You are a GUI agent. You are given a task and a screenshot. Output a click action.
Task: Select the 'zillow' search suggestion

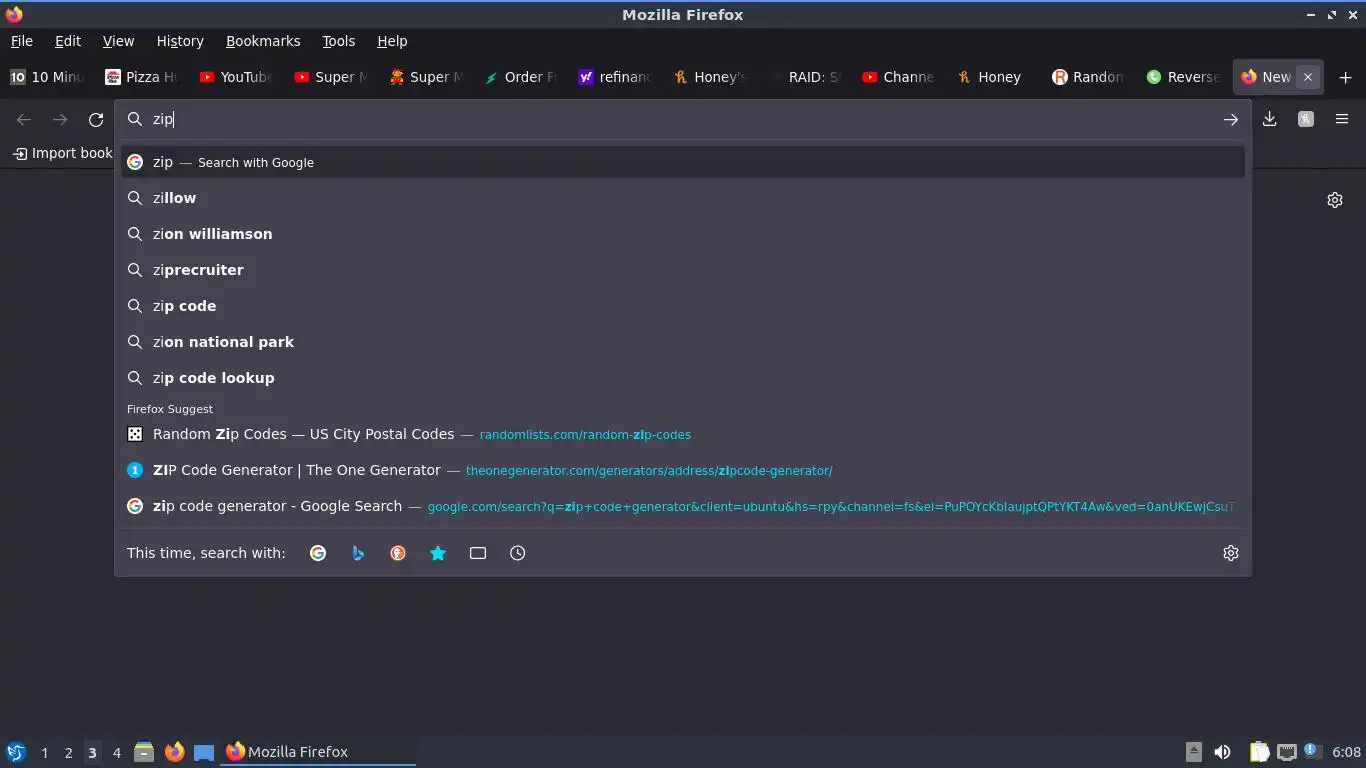(x=683, y=198)
